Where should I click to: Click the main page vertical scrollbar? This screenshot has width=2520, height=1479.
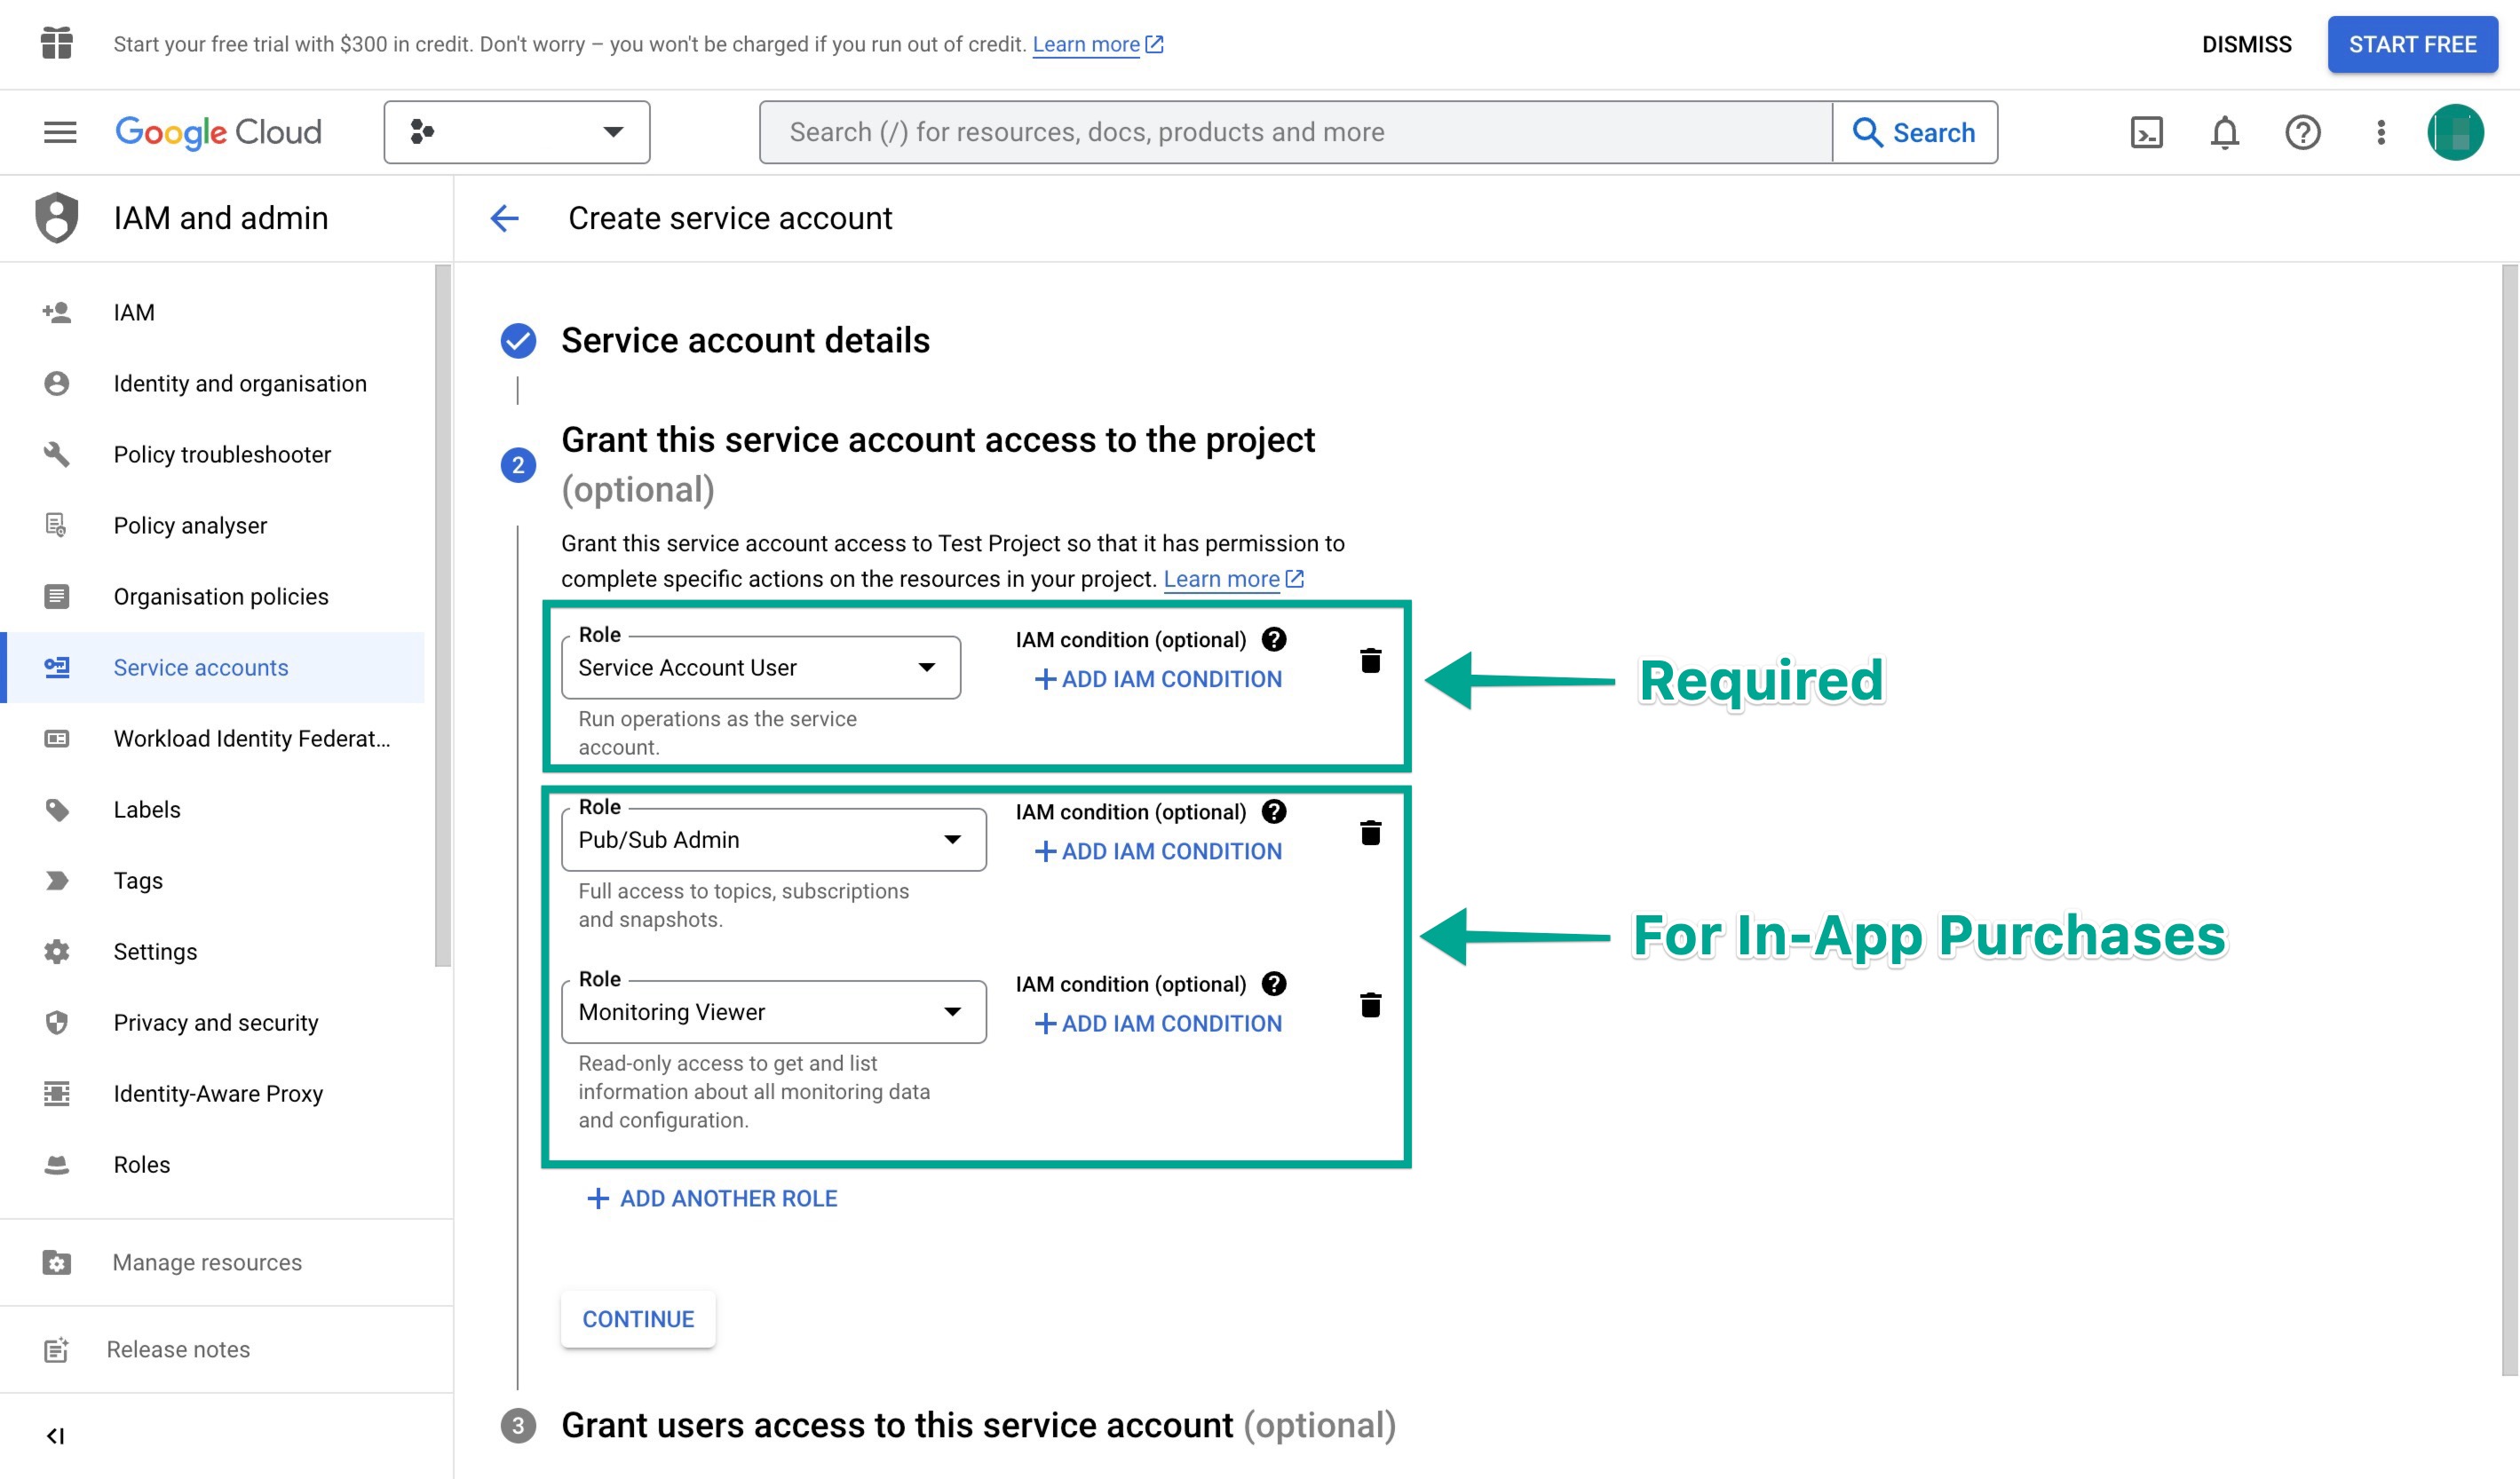2510,820
